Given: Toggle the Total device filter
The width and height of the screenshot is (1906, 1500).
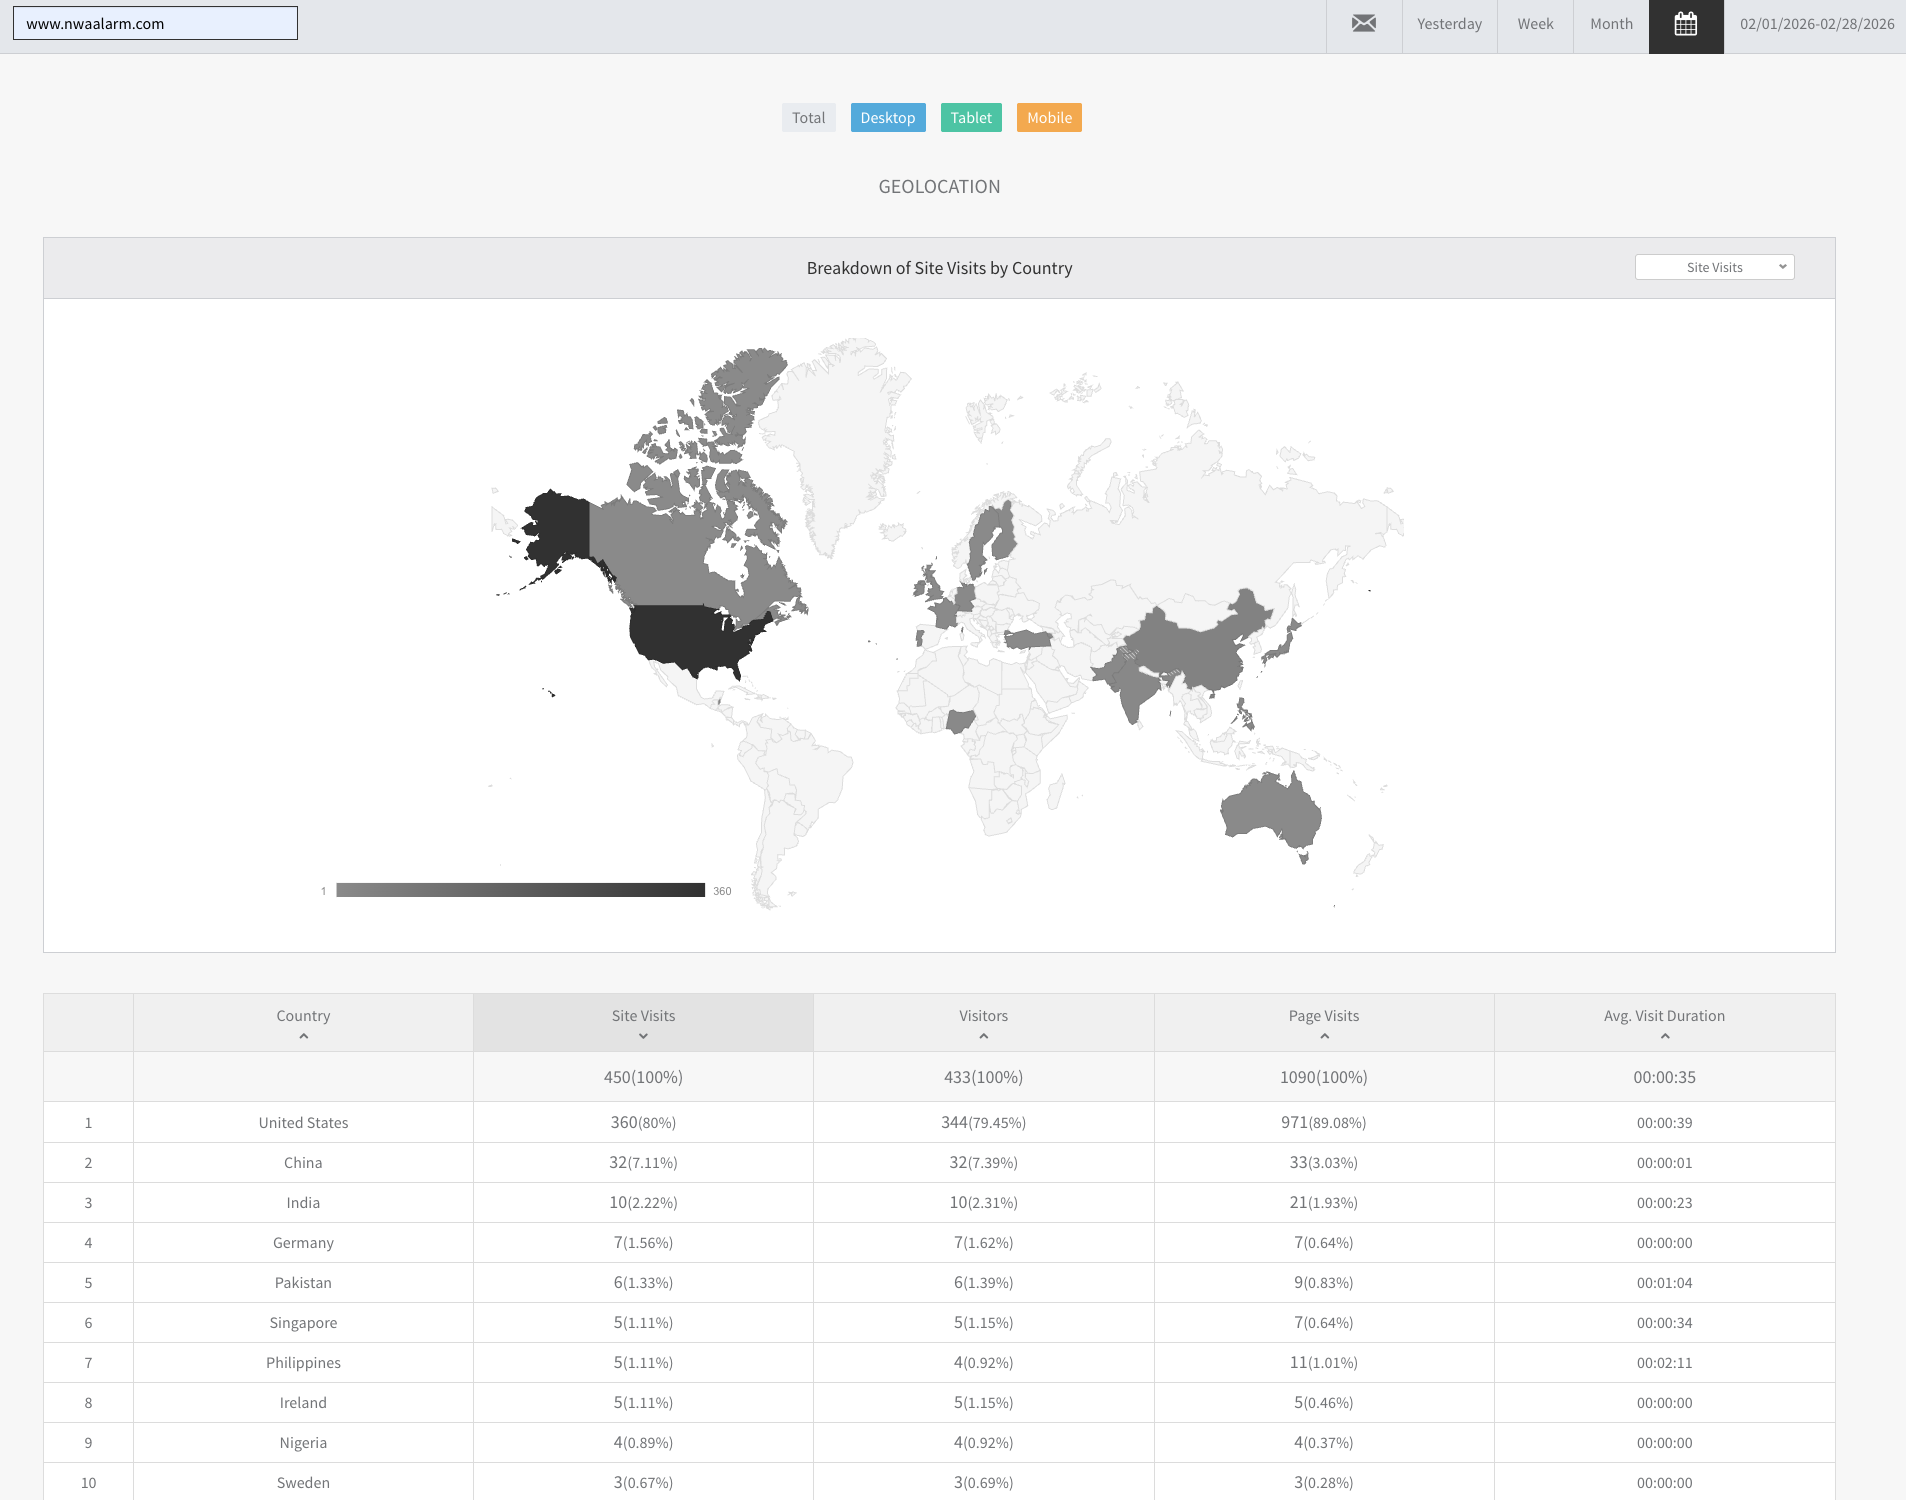Looking at the screenshot, I should point(809,118).
